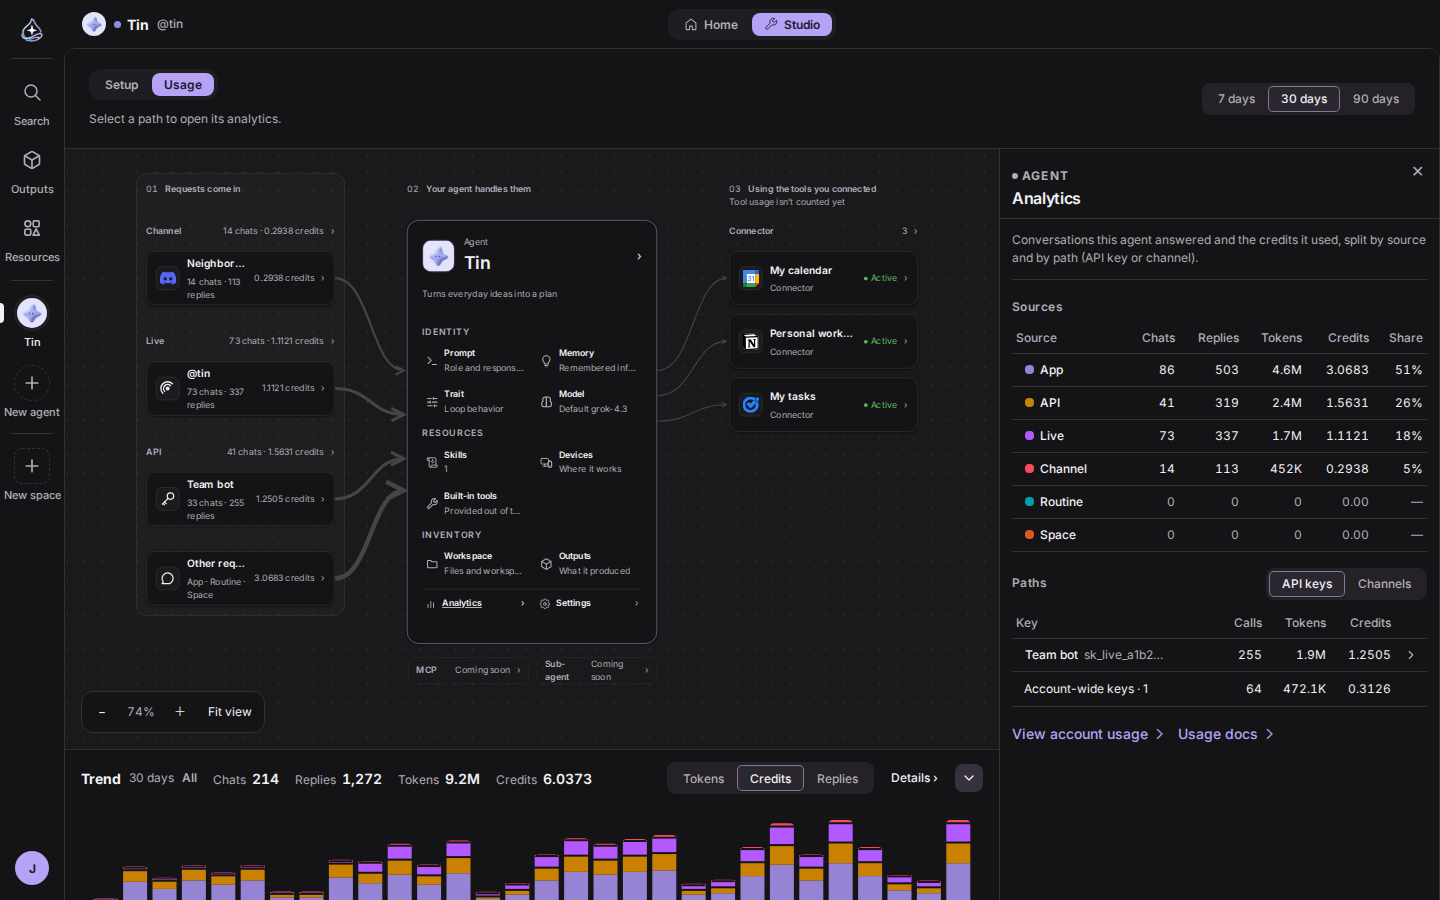Click the rightmost bar in trend chart

point(958,860)
